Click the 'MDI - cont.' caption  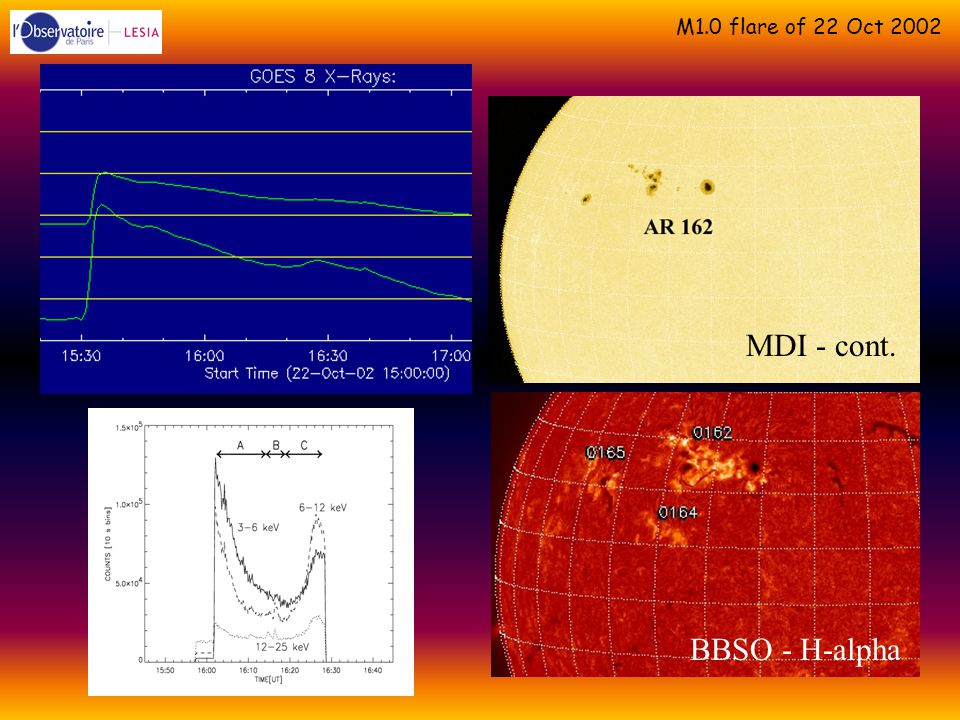tap(821, 346)
